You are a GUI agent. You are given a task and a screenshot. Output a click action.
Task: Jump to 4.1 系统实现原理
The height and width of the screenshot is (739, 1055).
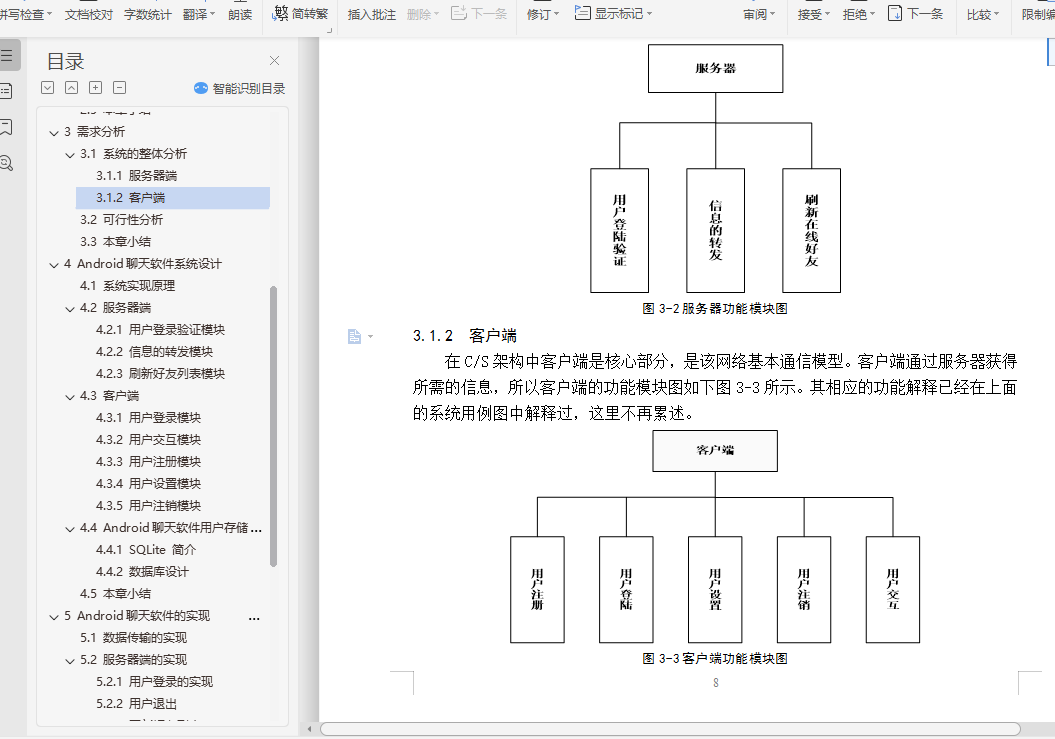tap(127, 285)
